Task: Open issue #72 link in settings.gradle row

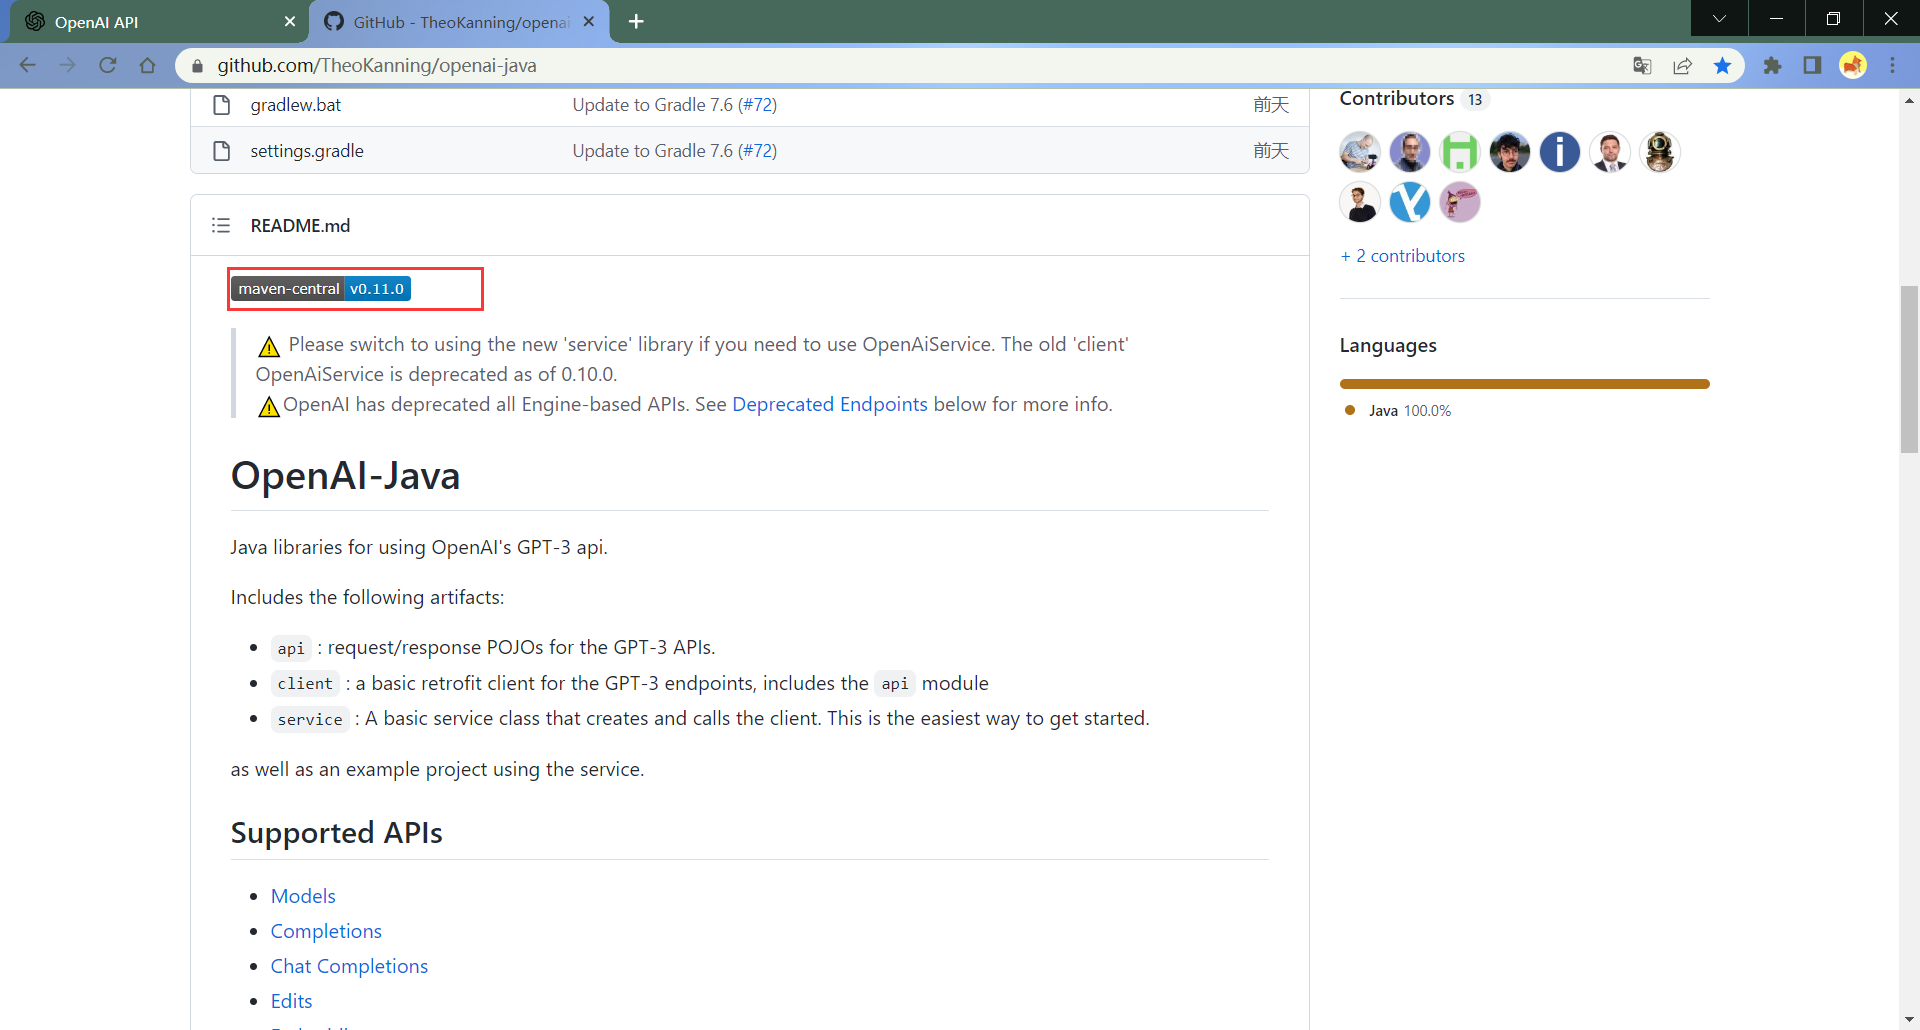Action: pyautogui.click(x=757, y=150)
